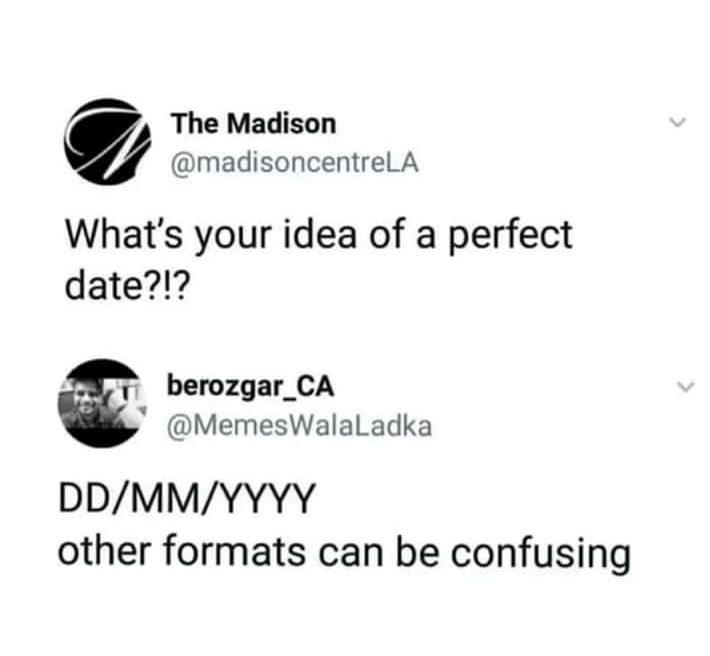Screen dimensions: 710x656
Task: Open berozgar_CA profile picture
Action: tap(102, 403)
